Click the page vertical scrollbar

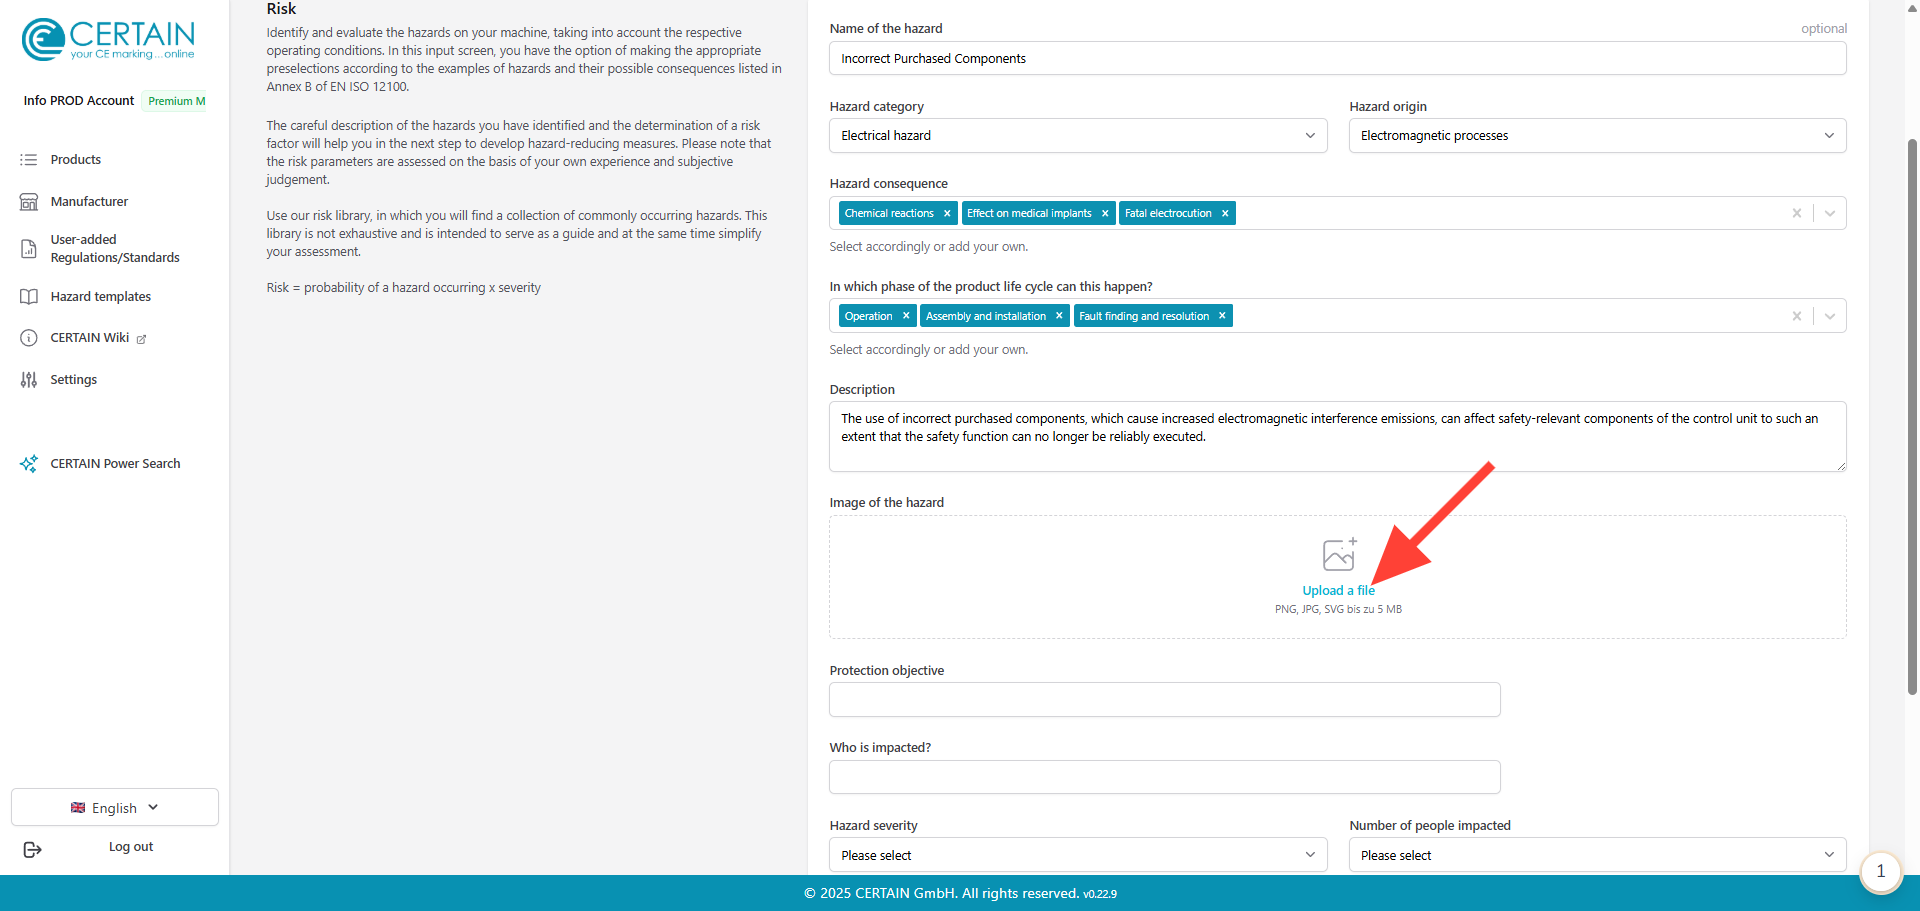pyautogui.click(x=1912, y=416)
